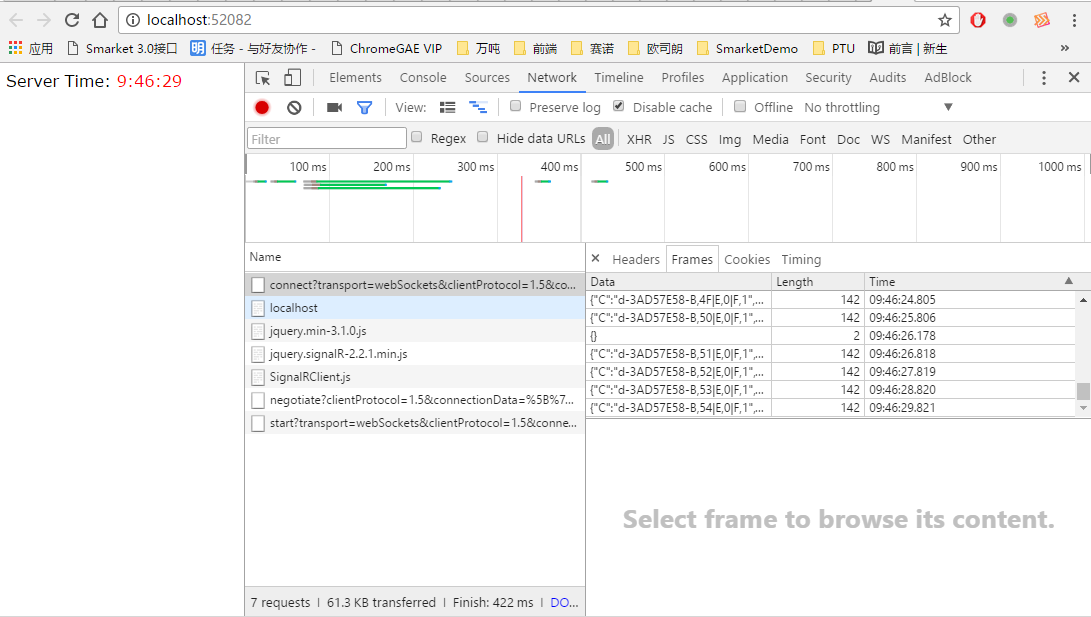This screenshot has width=1091, height=617.
Task: Switch to the Elements tab
Action: 356,78
